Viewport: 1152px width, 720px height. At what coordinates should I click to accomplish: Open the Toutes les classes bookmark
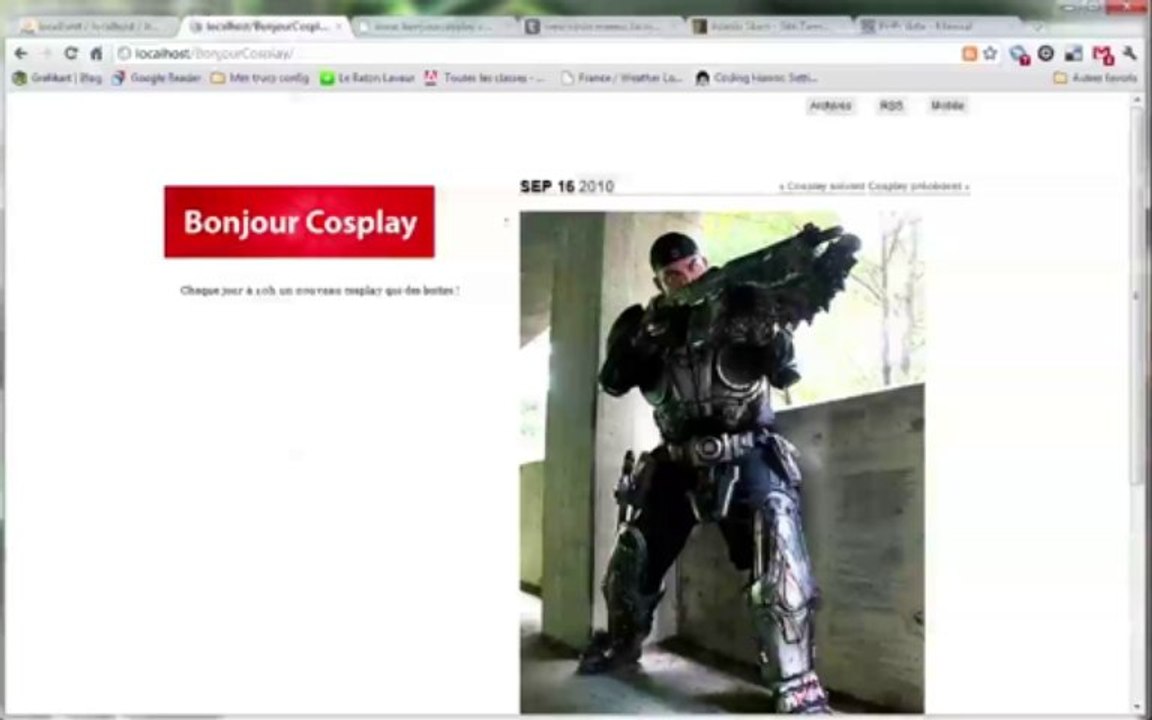pyautogui.click(x=485, y=78)
